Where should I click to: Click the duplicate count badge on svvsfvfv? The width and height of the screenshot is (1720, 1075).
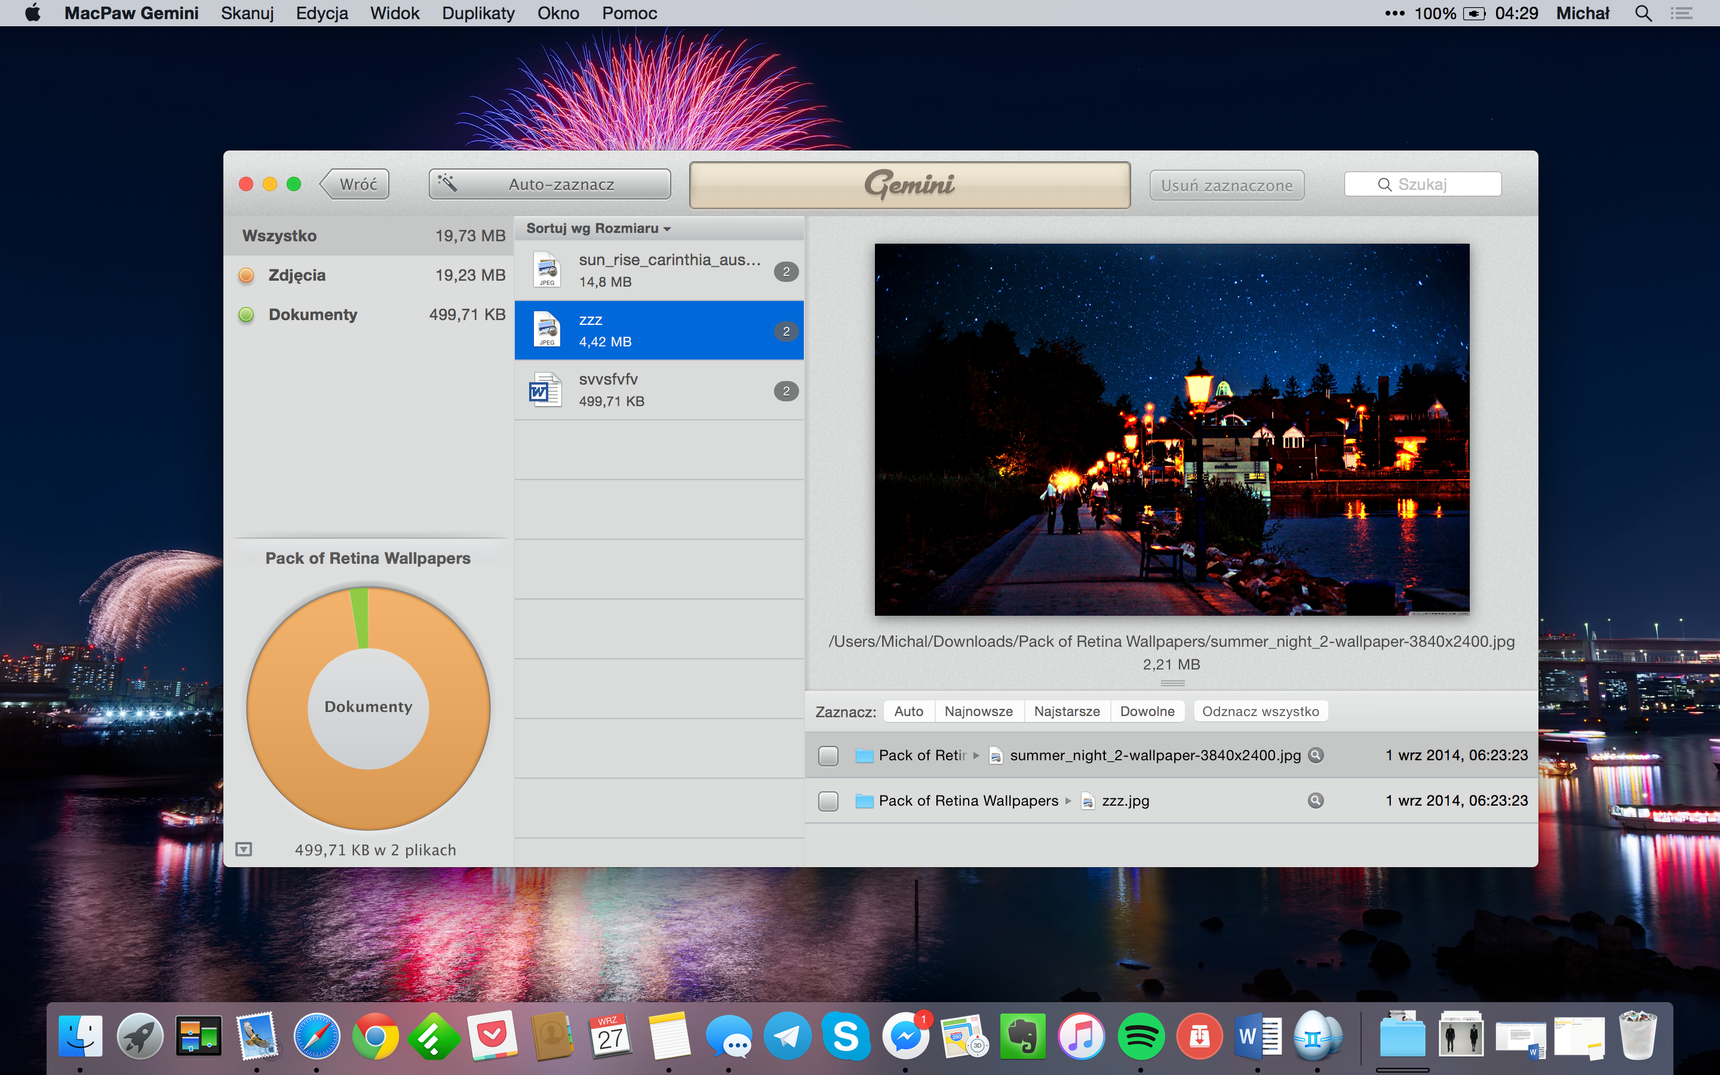786,391
